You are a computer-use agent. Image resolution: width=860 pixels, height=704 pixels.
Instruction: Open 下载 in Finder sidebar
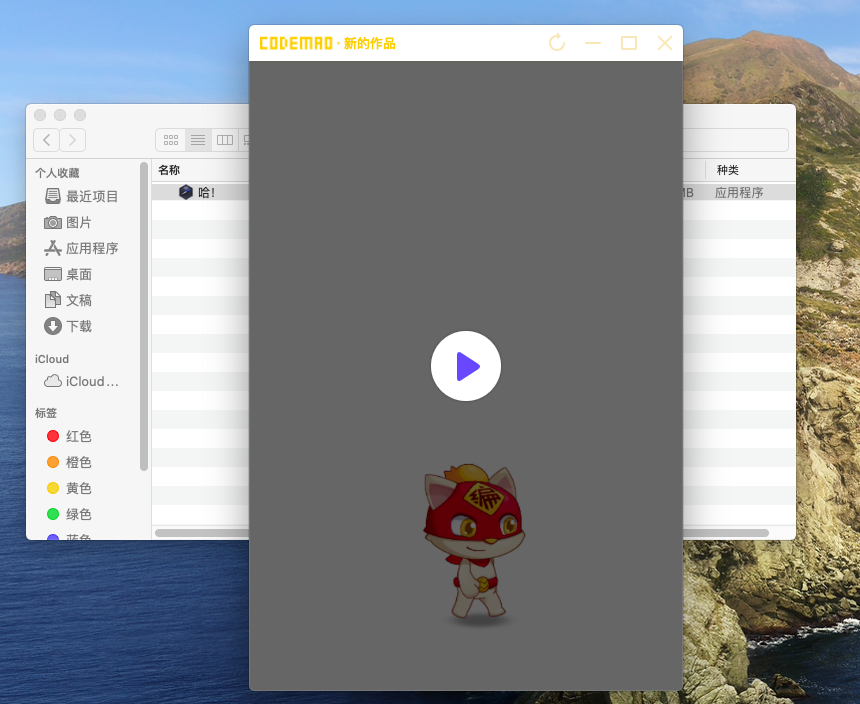click(68, 326)
